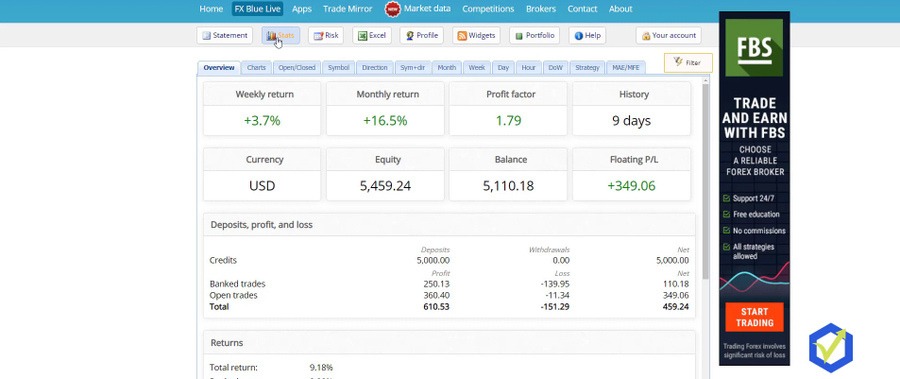
Task: Open the Apps menu
Action: coord(302,9)
